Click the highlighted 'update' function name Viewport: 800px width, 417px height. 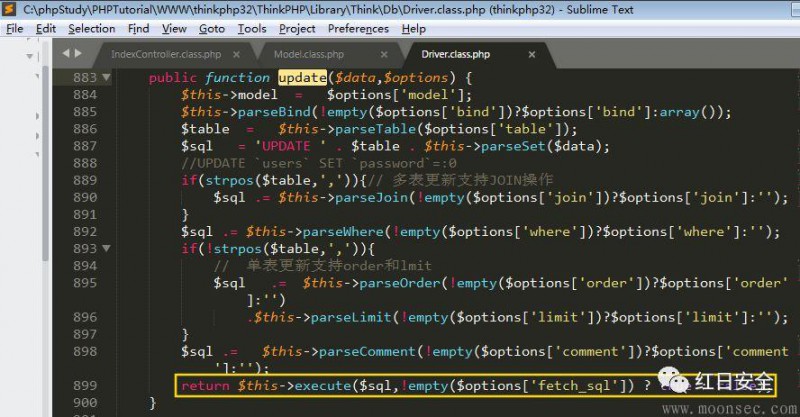pos(303,78)
